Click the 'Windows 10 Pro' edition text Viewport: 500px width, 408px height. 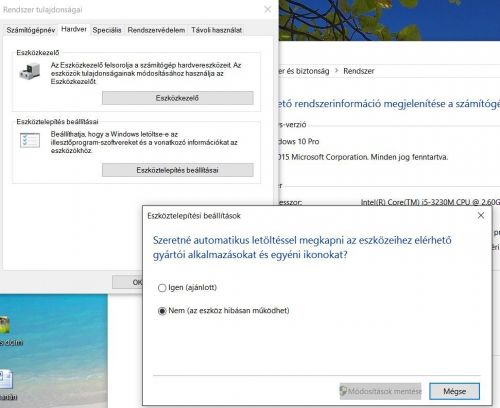[299, 141]
